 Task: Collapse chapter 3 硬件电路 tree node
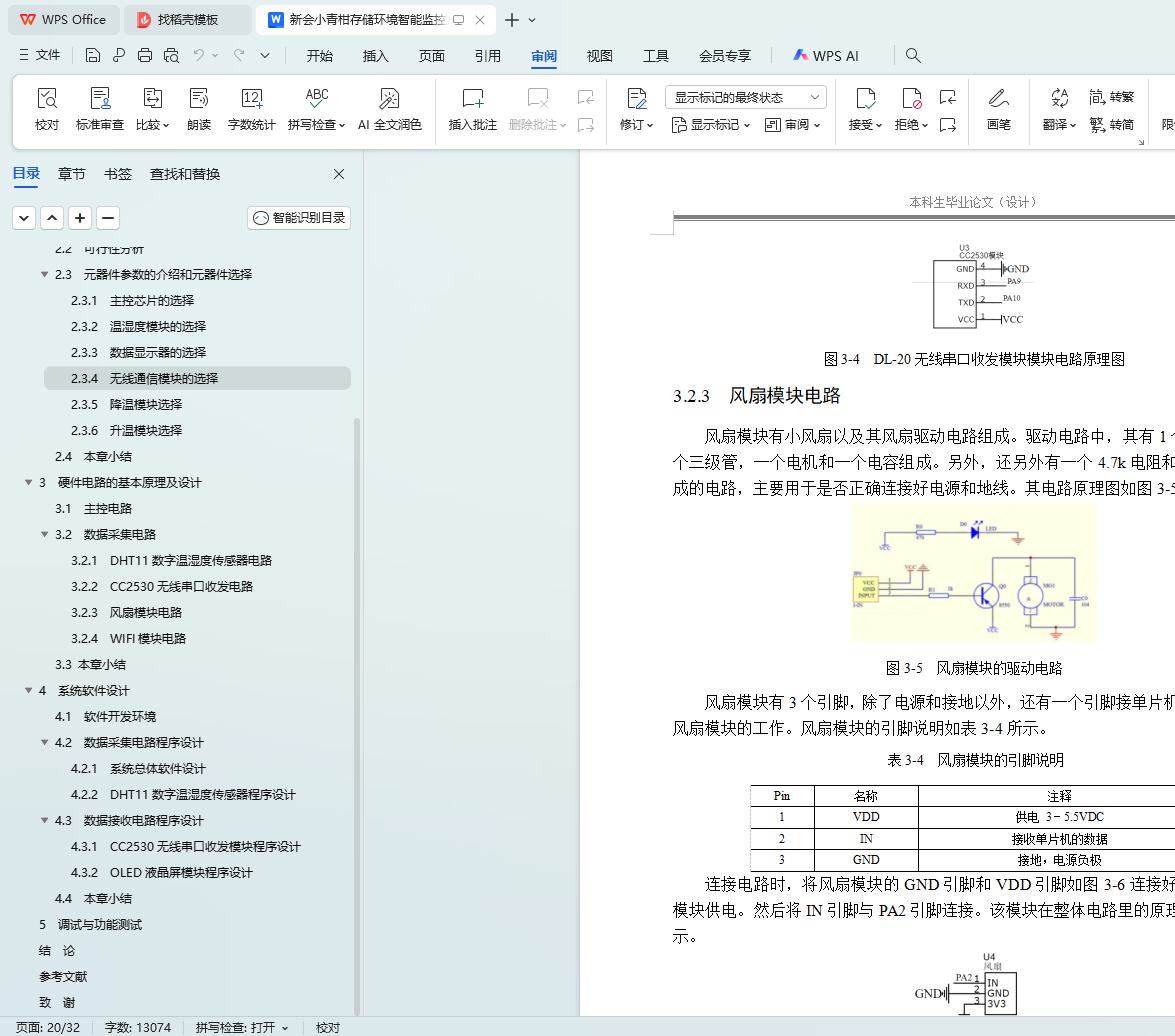(x=28, y=482)
